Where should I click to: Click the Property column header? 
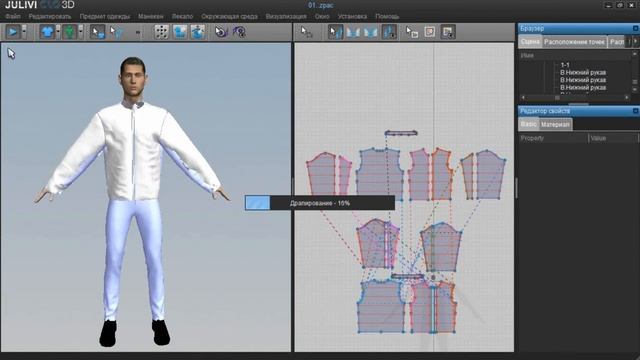tap(553, 138)
